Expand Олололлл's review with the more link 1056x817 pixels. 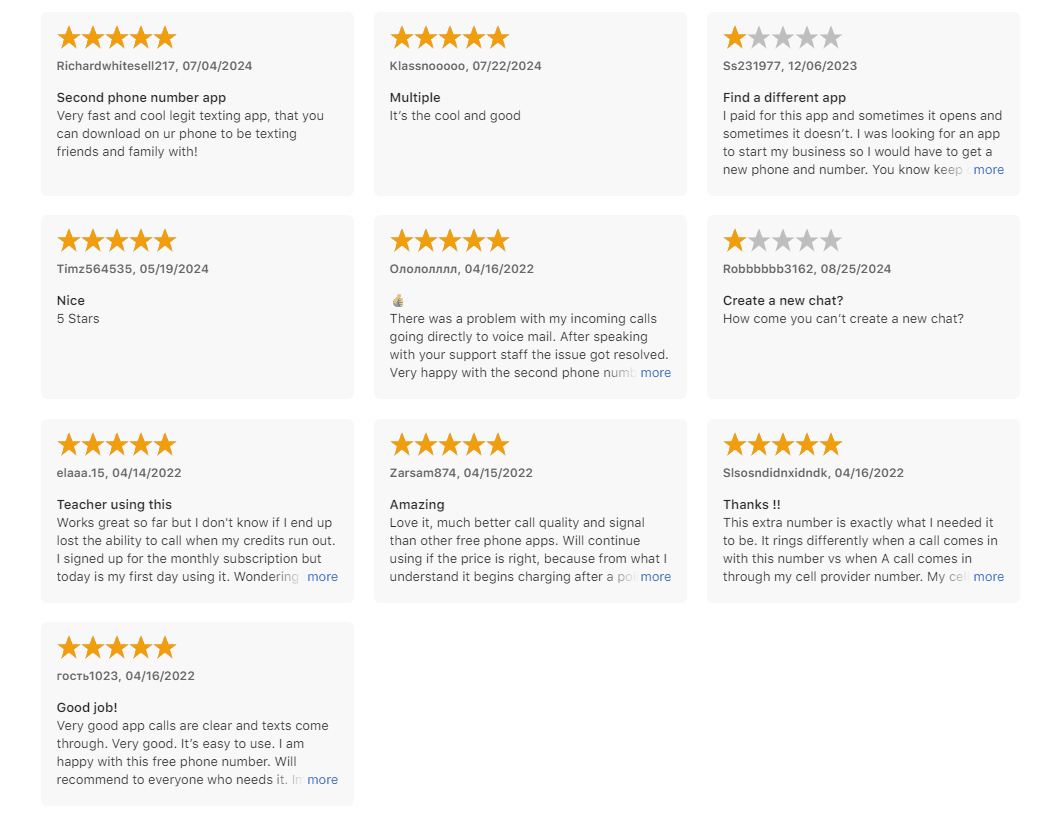click(x=655, y=372)
